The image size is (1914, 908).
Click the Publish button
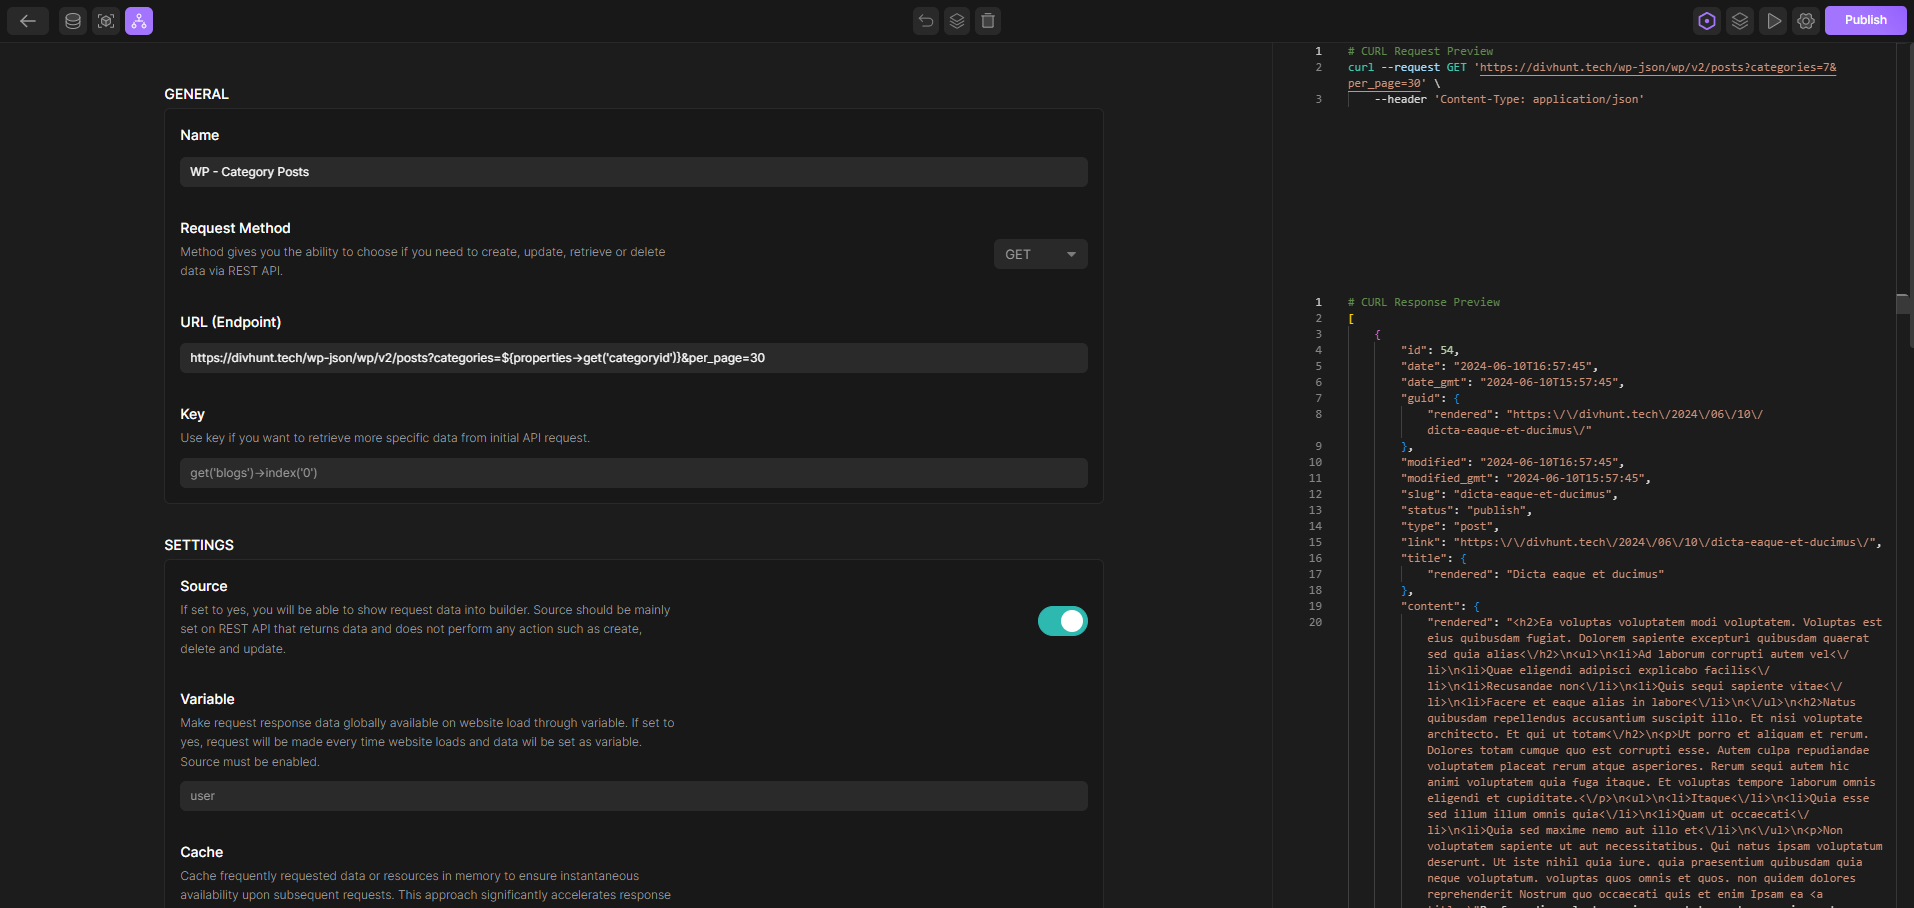(1865, 20)
